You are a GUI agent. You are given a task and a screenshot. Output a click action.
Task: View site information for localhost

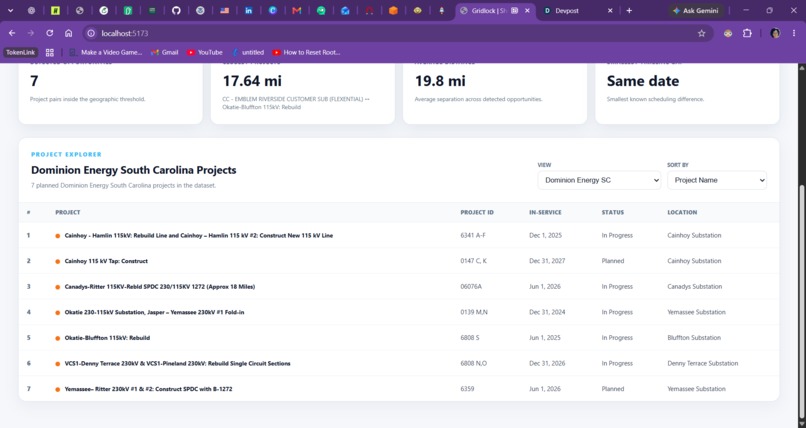point(91,33)
